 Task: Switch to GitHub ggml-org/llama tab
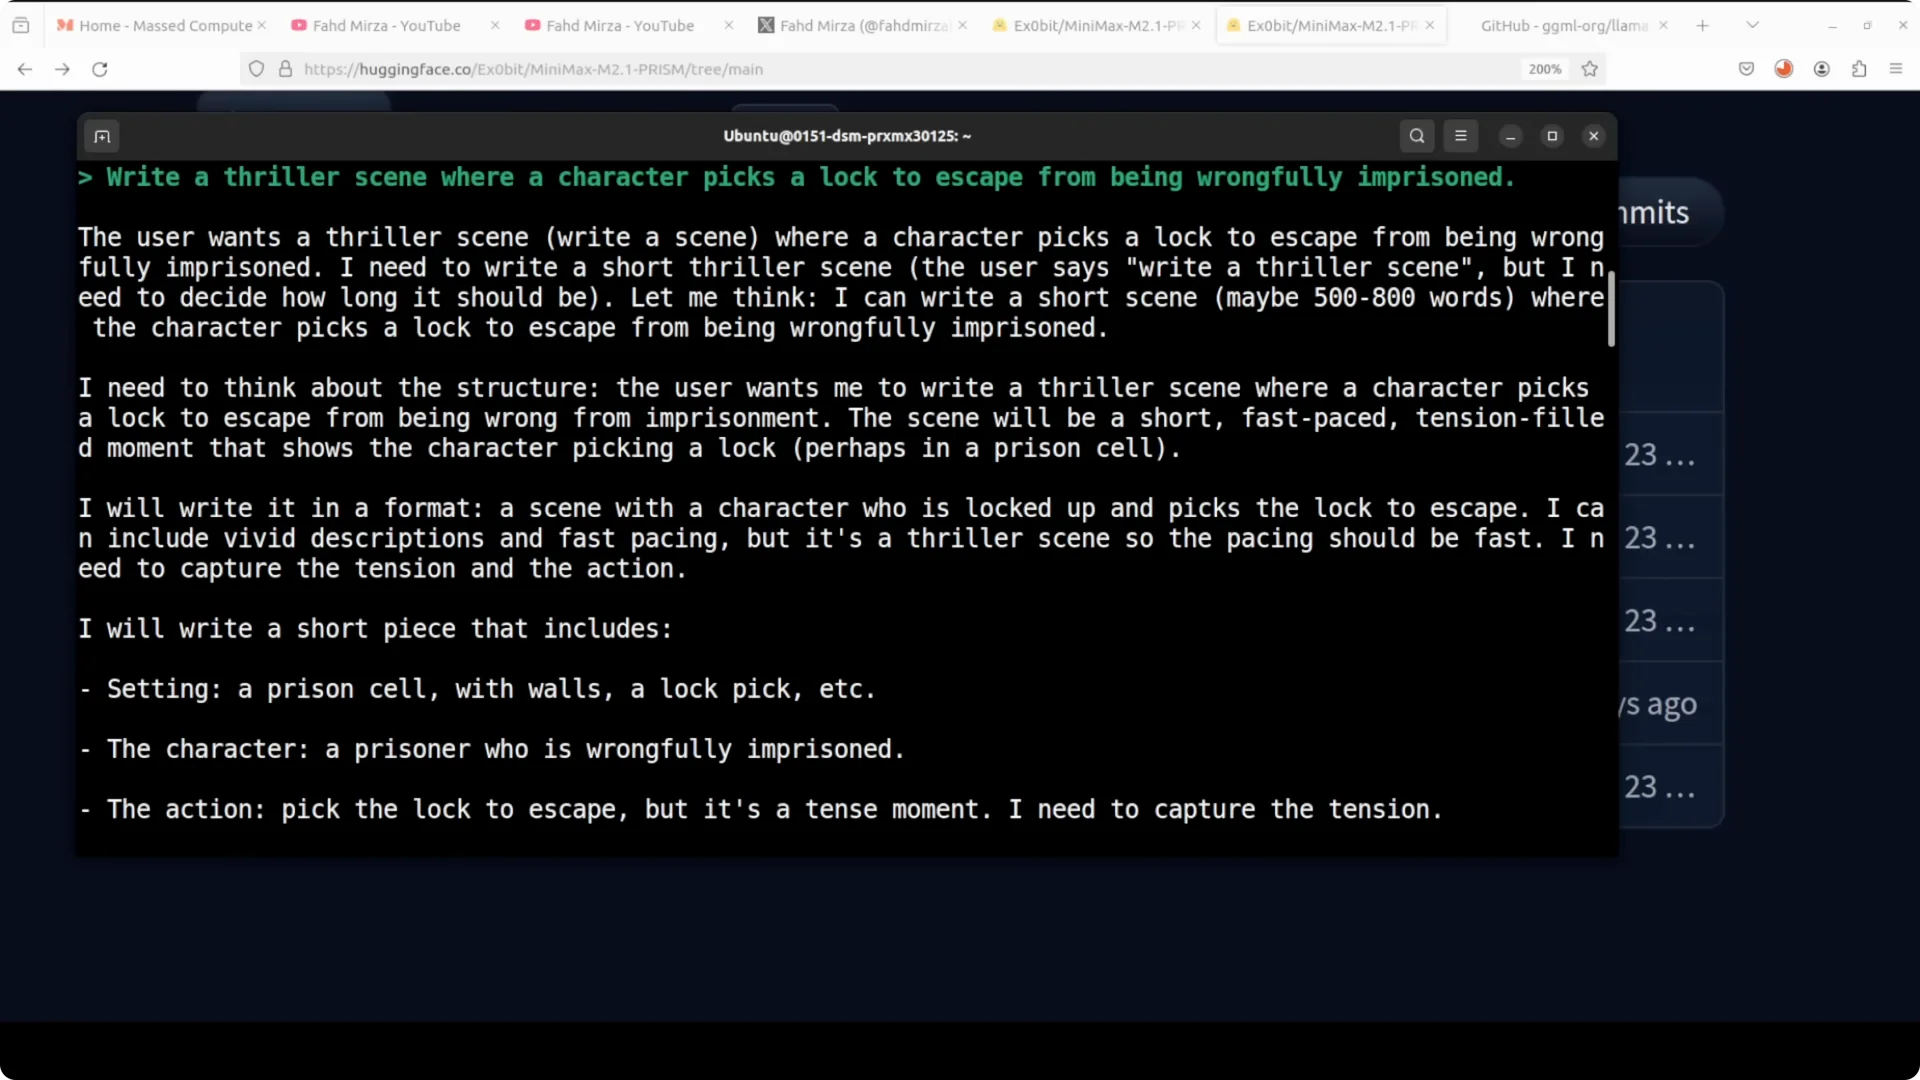[x=1562, y=25]
